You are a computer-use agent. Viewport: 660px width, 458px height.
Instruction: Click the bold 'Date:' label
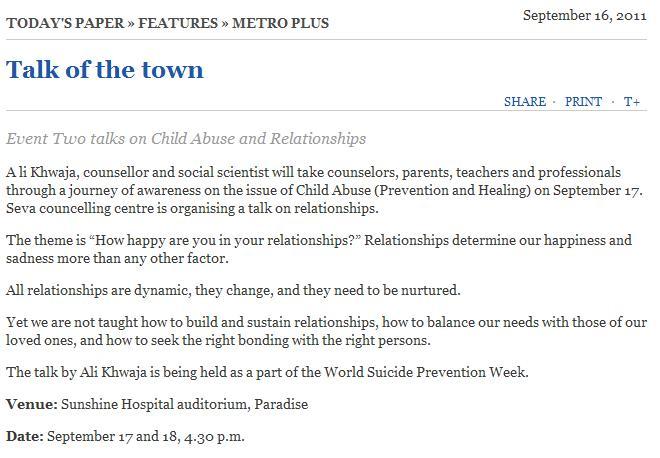point(25,436)
